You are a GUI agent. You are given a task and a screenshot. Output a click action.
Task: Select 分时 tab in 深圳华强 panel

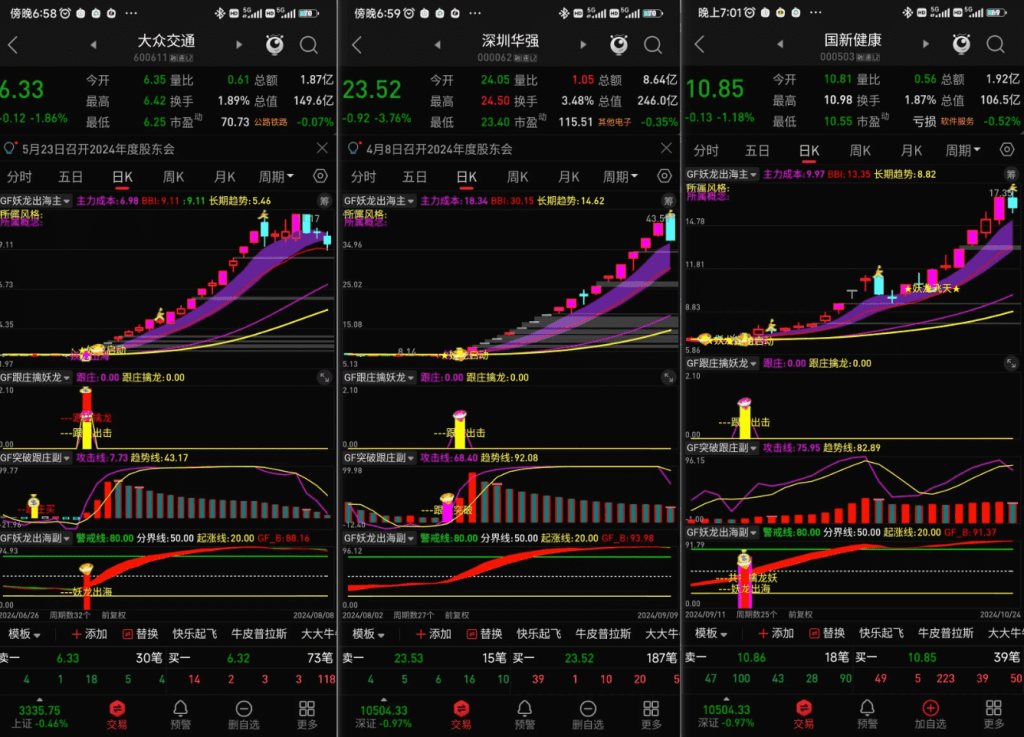(363, 177)
